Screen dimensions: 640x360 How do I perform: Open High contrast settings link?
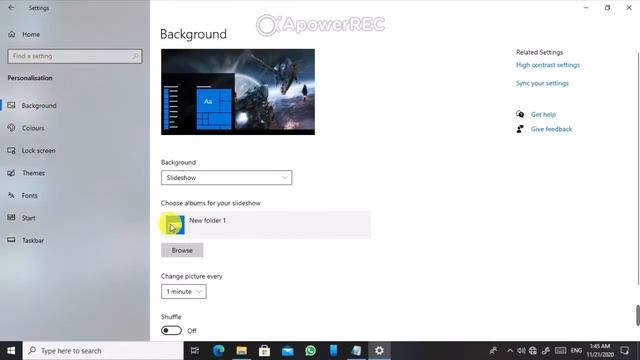(548, 65)
